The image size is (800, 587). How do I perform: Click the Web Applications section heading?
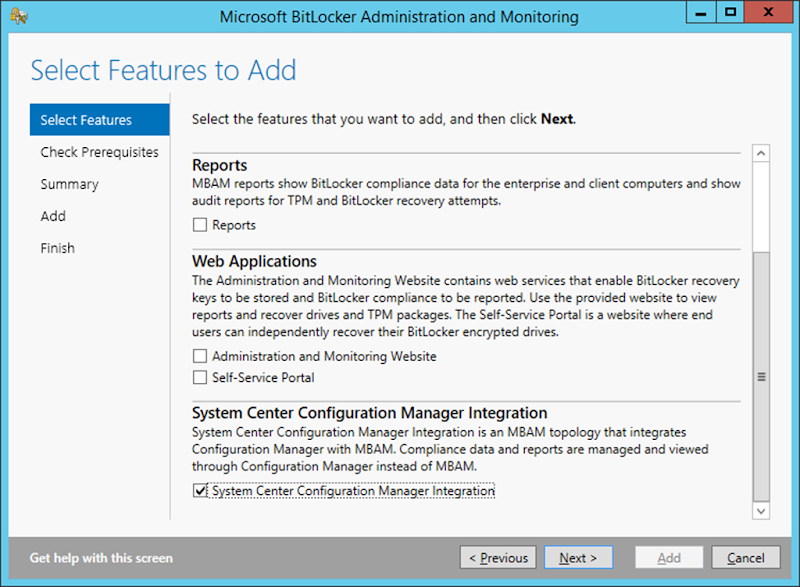(254, 261)
